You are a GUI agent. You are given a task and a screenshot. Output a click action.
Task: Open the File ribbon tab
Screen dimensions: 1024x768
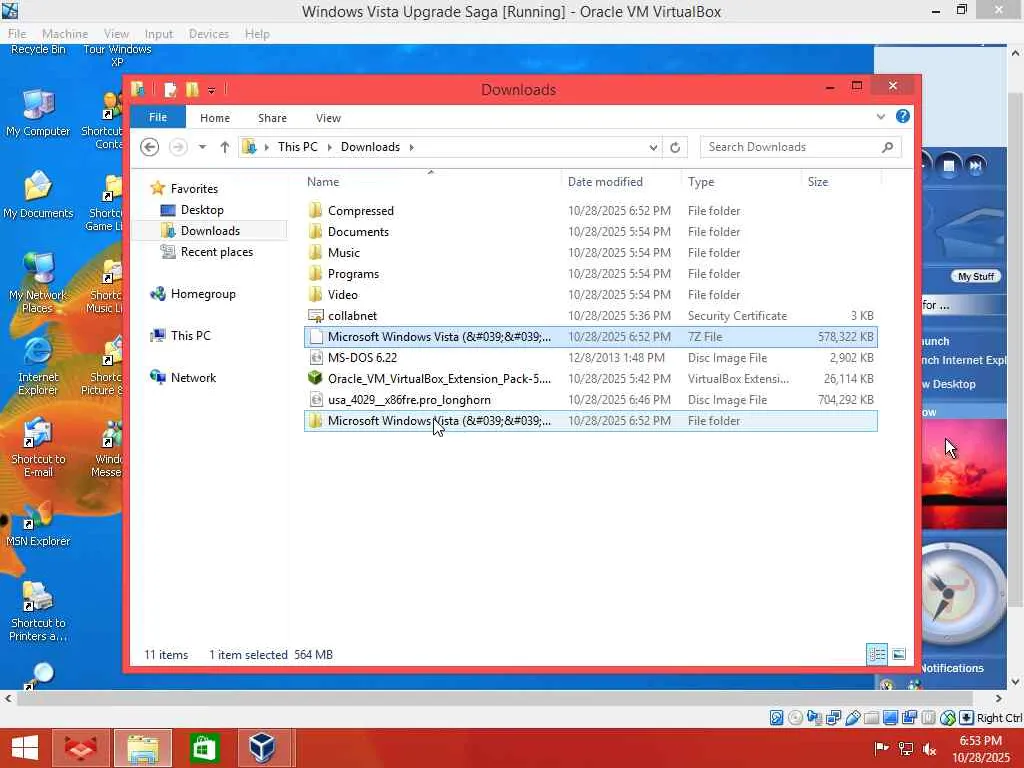point(157,117)
